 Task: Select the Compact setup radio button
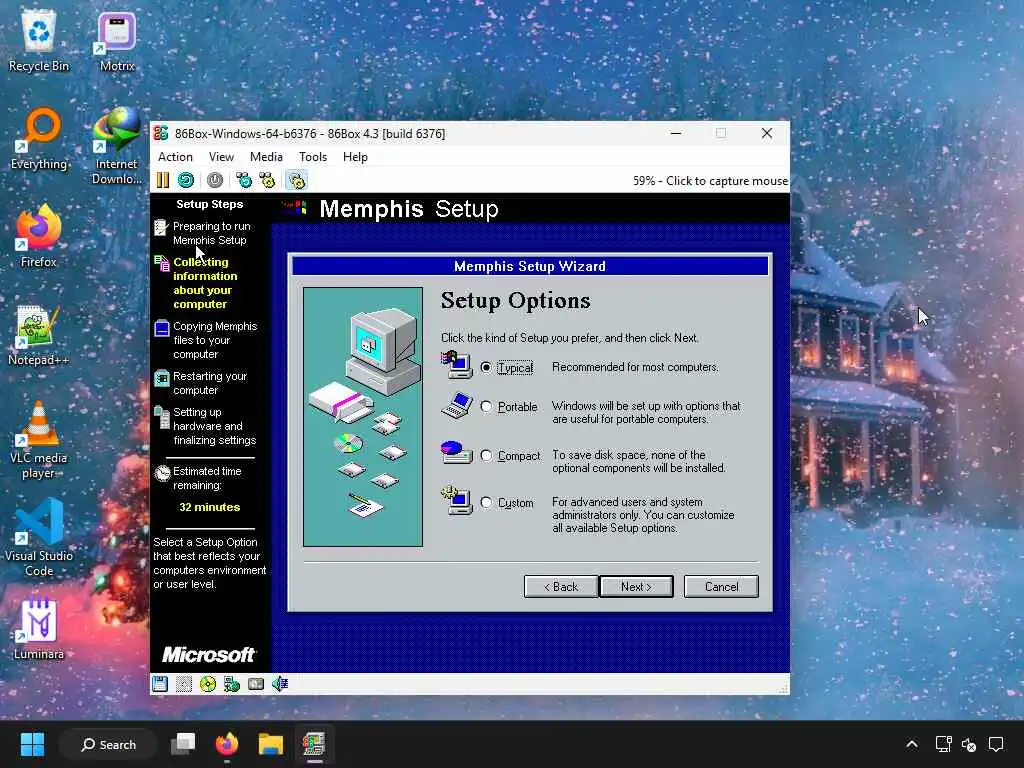tap(486, 456)
